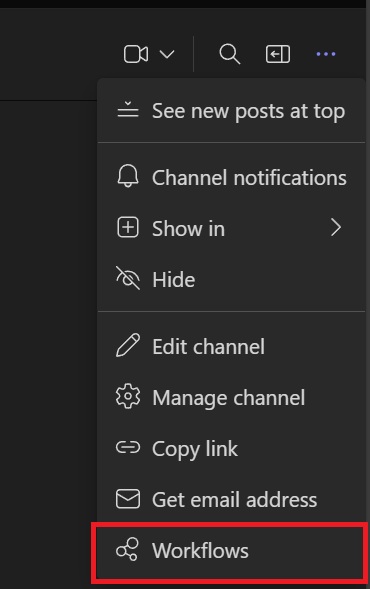Screen dimensions: 370x589
Task: Choose Edit channel from the menu
Action: coord(231,346)
